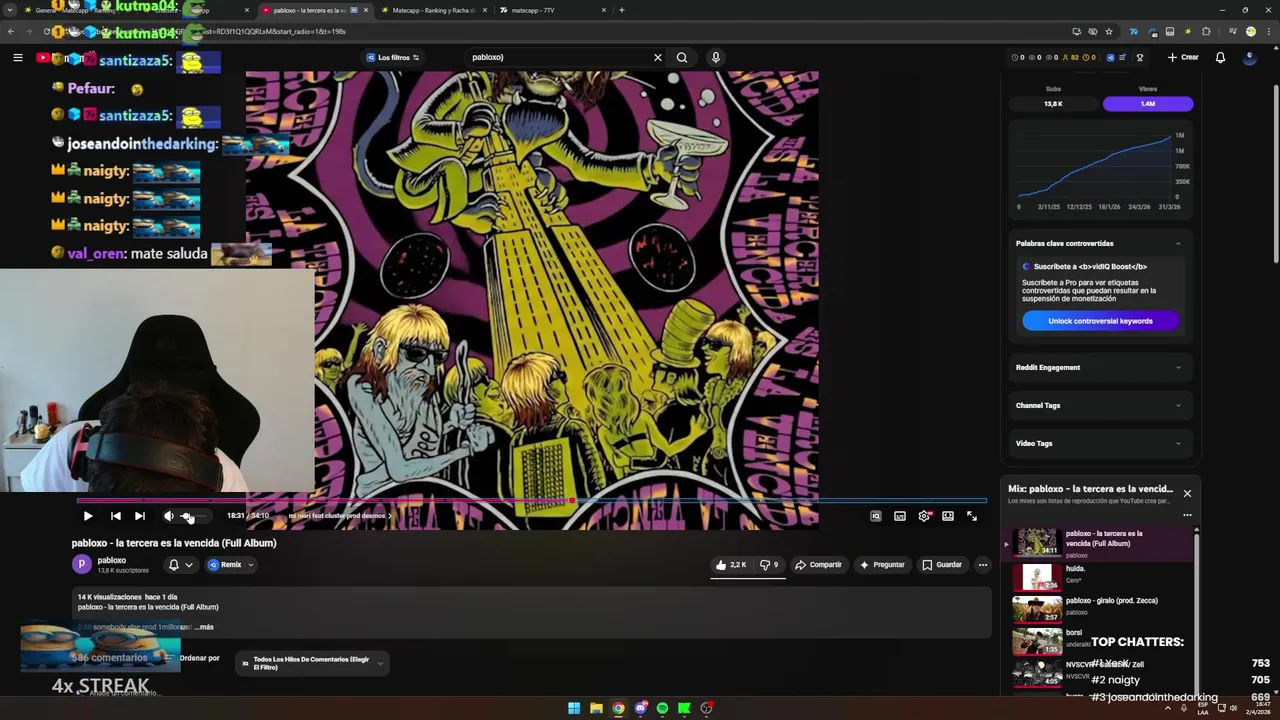
Task: Adjust the volume slider knob
Action: (188, 516)
